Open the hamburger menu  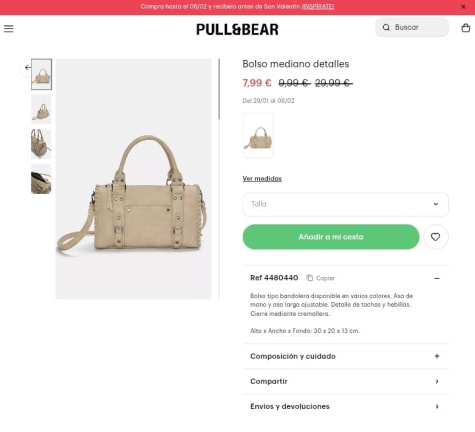(x=9, y=29)
